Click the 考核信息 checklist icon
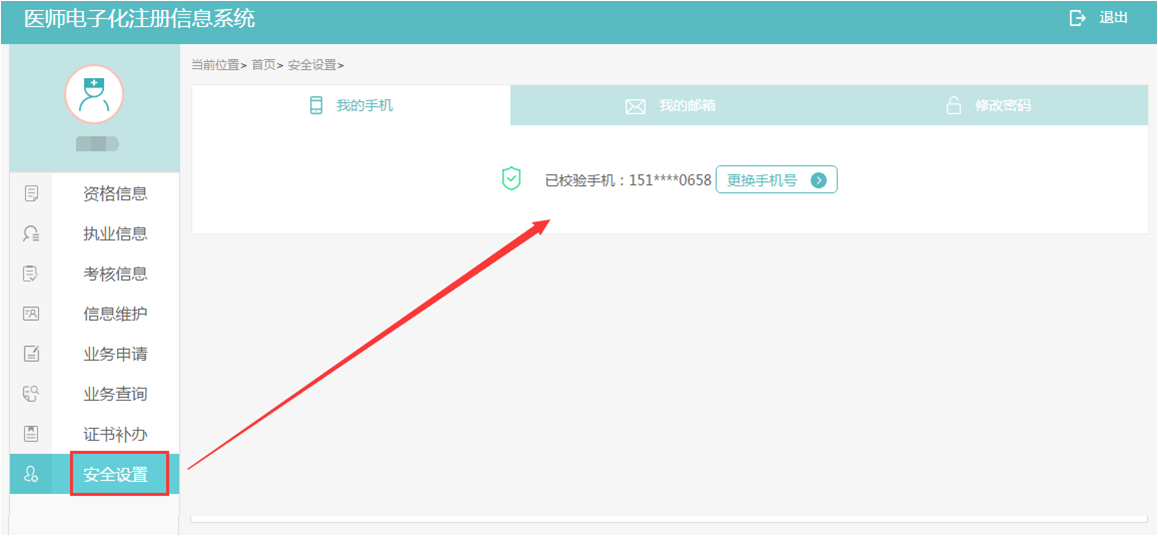This screenshot has height=536, width=1158. (31, 274)
